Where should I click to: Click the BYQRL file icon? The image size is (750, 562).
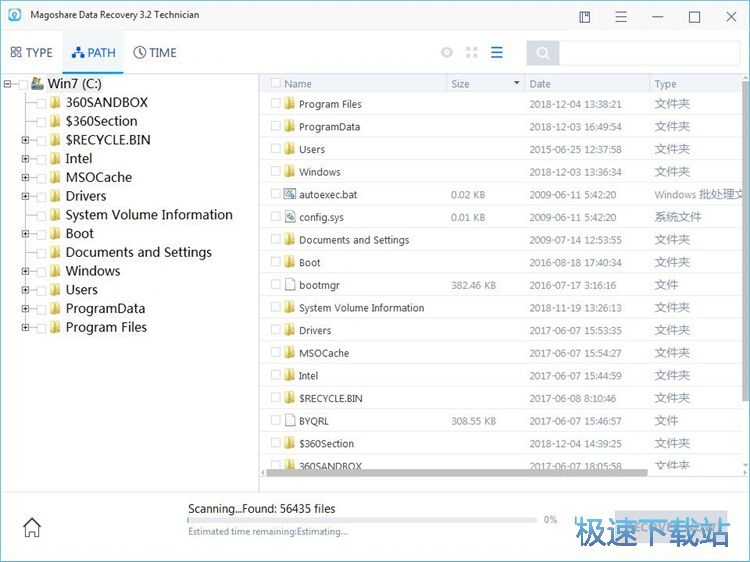point(289,420)
